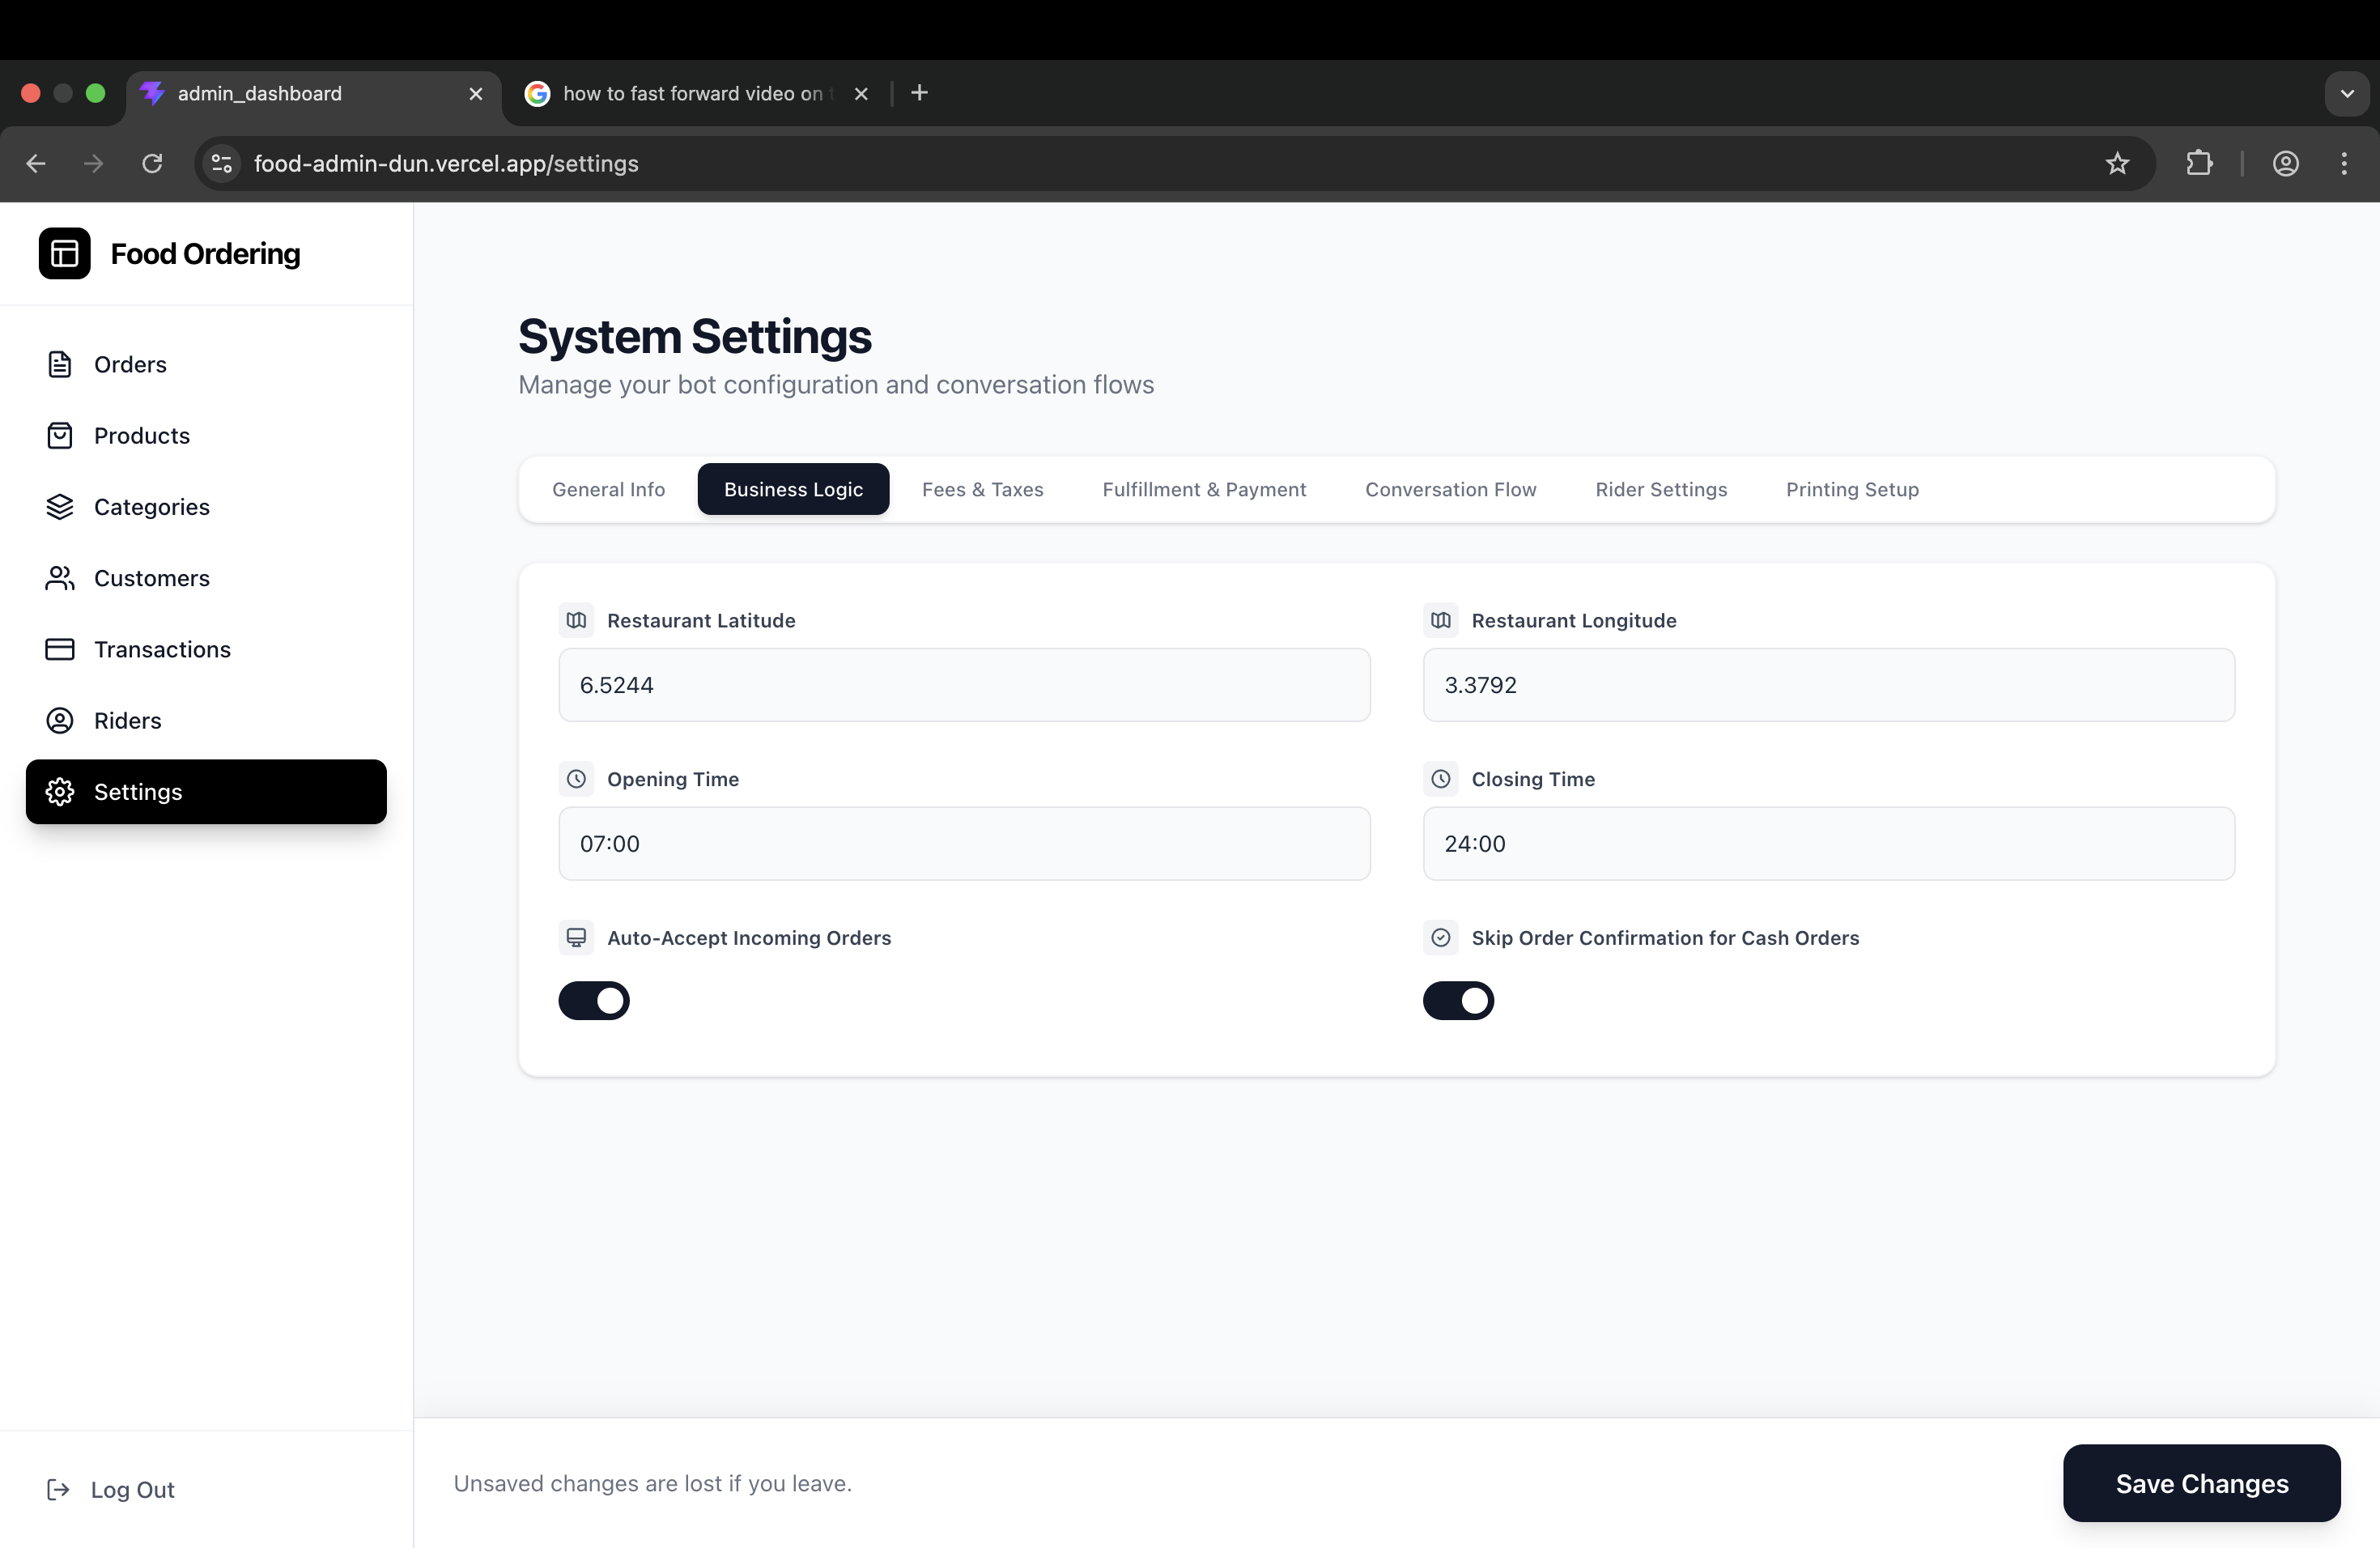Disable Auto-Accept Incoming Orders toggle

coord(594,1000)
